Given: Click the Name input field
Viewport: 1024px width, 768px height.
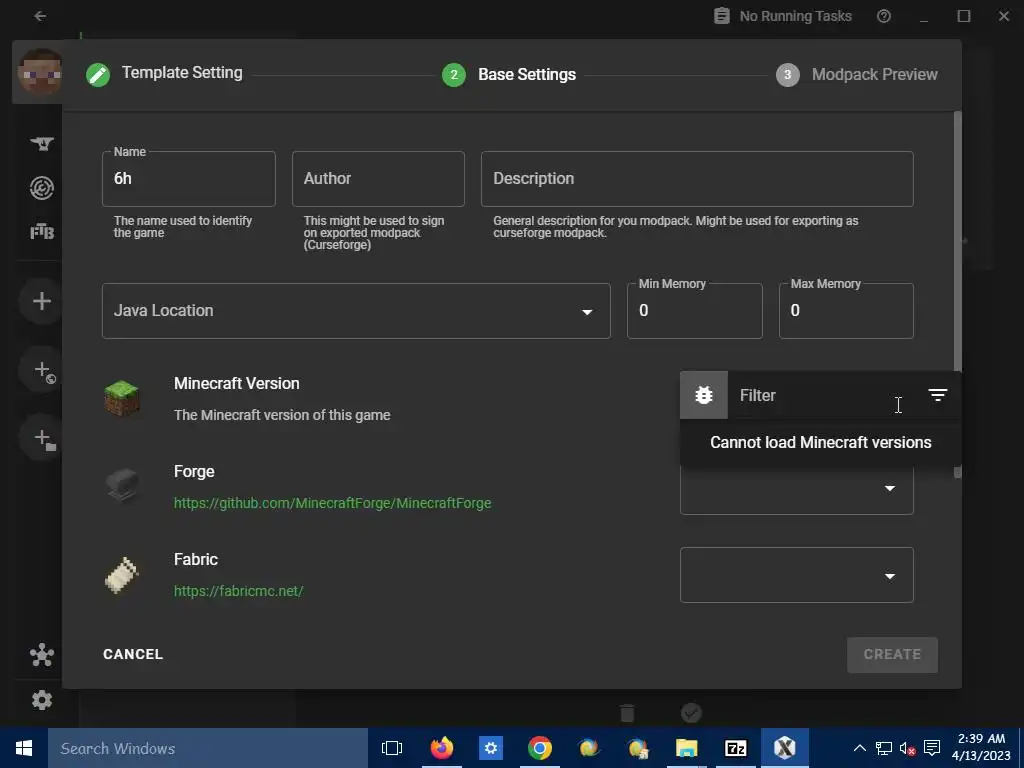Looking at the screenshot, I should click(x=189, y=179).
